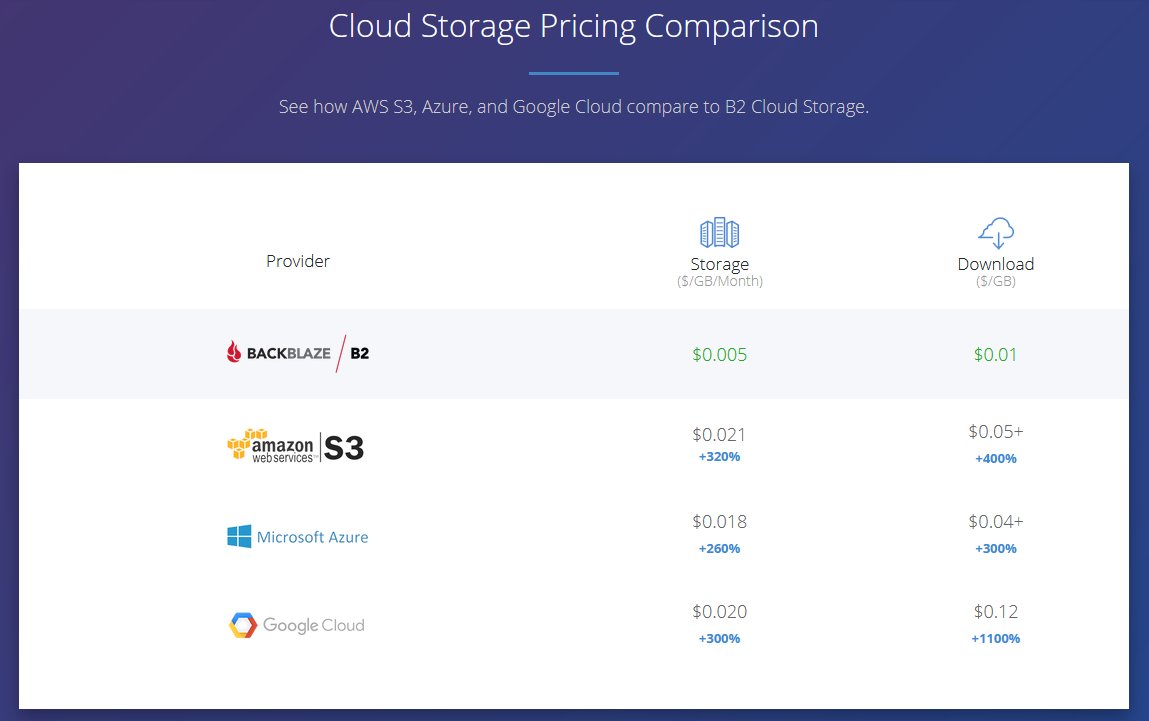Click the +400% download difference label

click(x=996, y=459)
